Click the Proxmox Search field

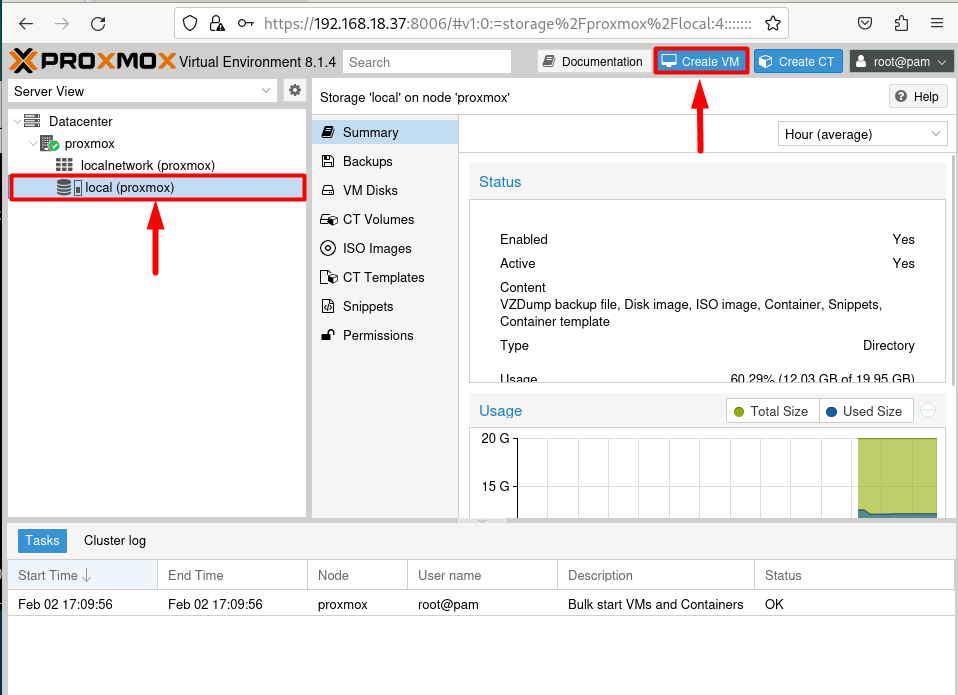tap(426, 62)
